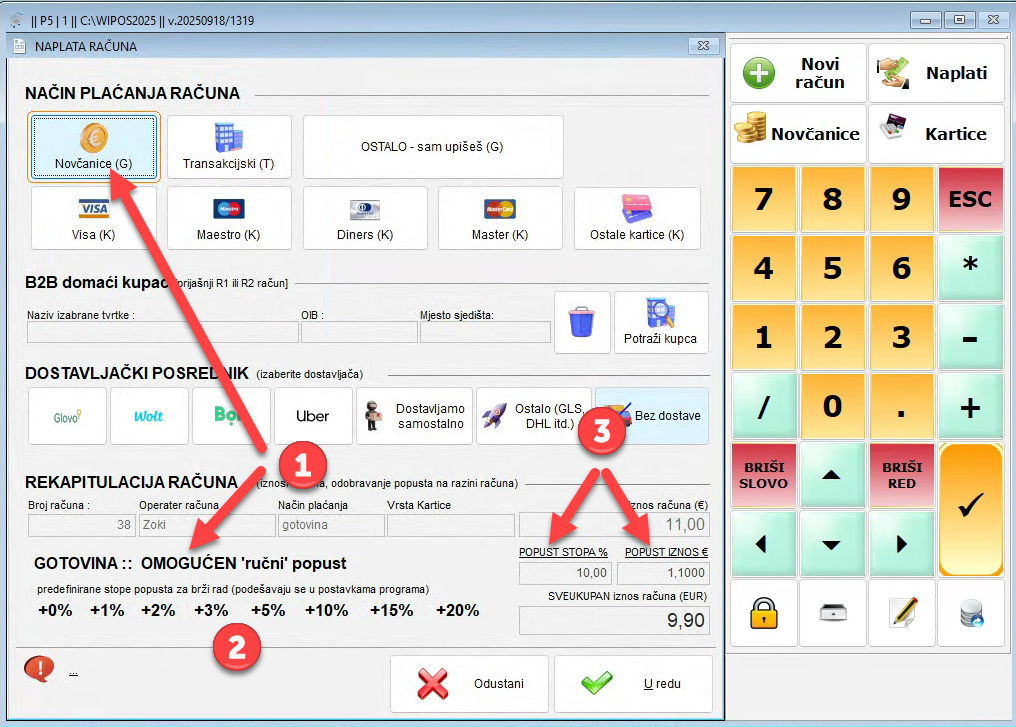Select Visa (K) card payment
This screenshot has width=1016, height=727.
tap(94, 218)
